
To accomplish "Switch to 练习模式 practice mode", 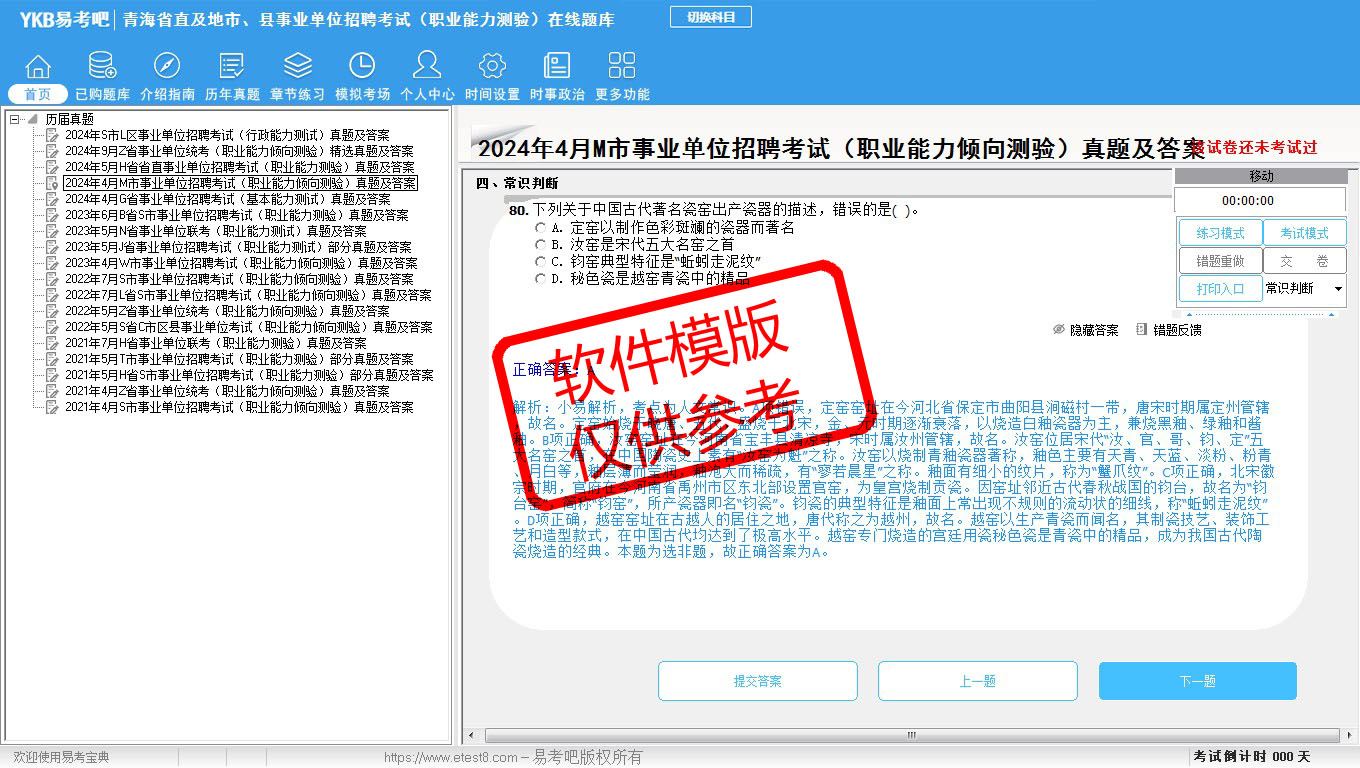I will pyautogui.click(x=1219, y=233).
